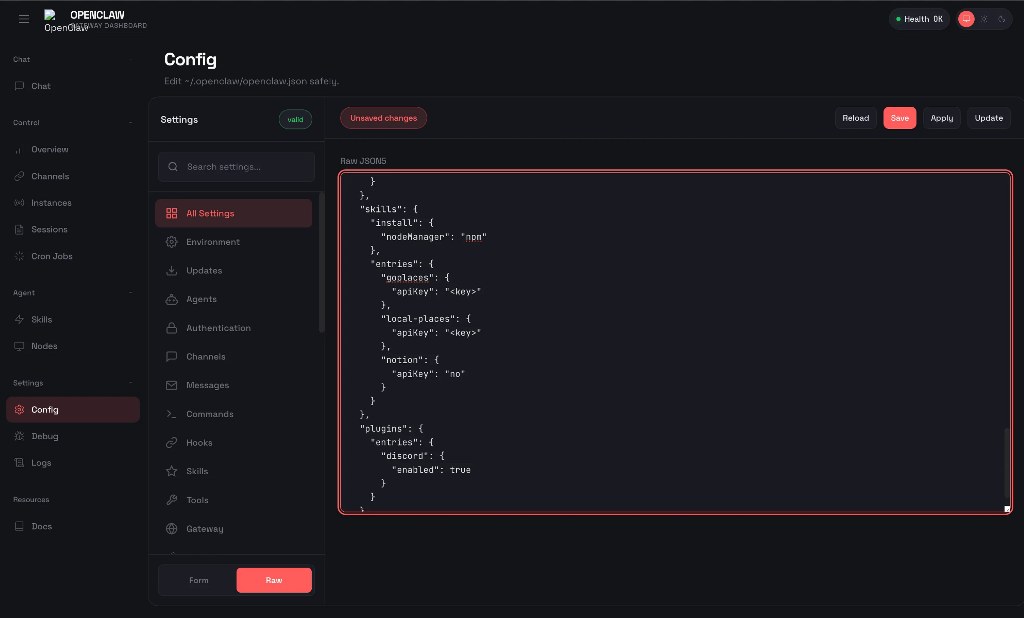
Task: Click the JSON editor vertical scrollbar
Action: coord(1006,463)
